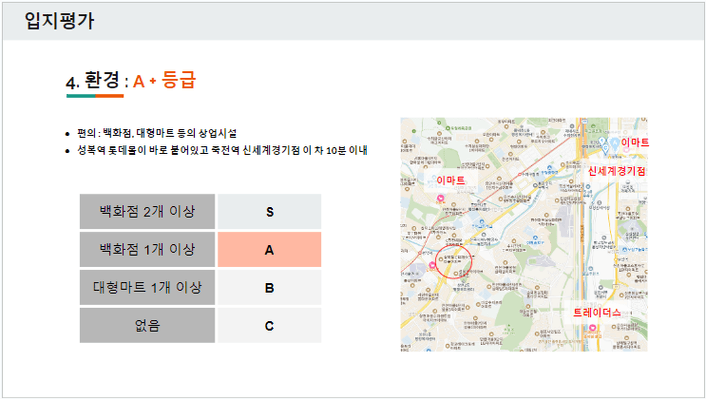706x399 pixels.
Task: Click the pink marker left of the red circle
Action: point(432,265)
